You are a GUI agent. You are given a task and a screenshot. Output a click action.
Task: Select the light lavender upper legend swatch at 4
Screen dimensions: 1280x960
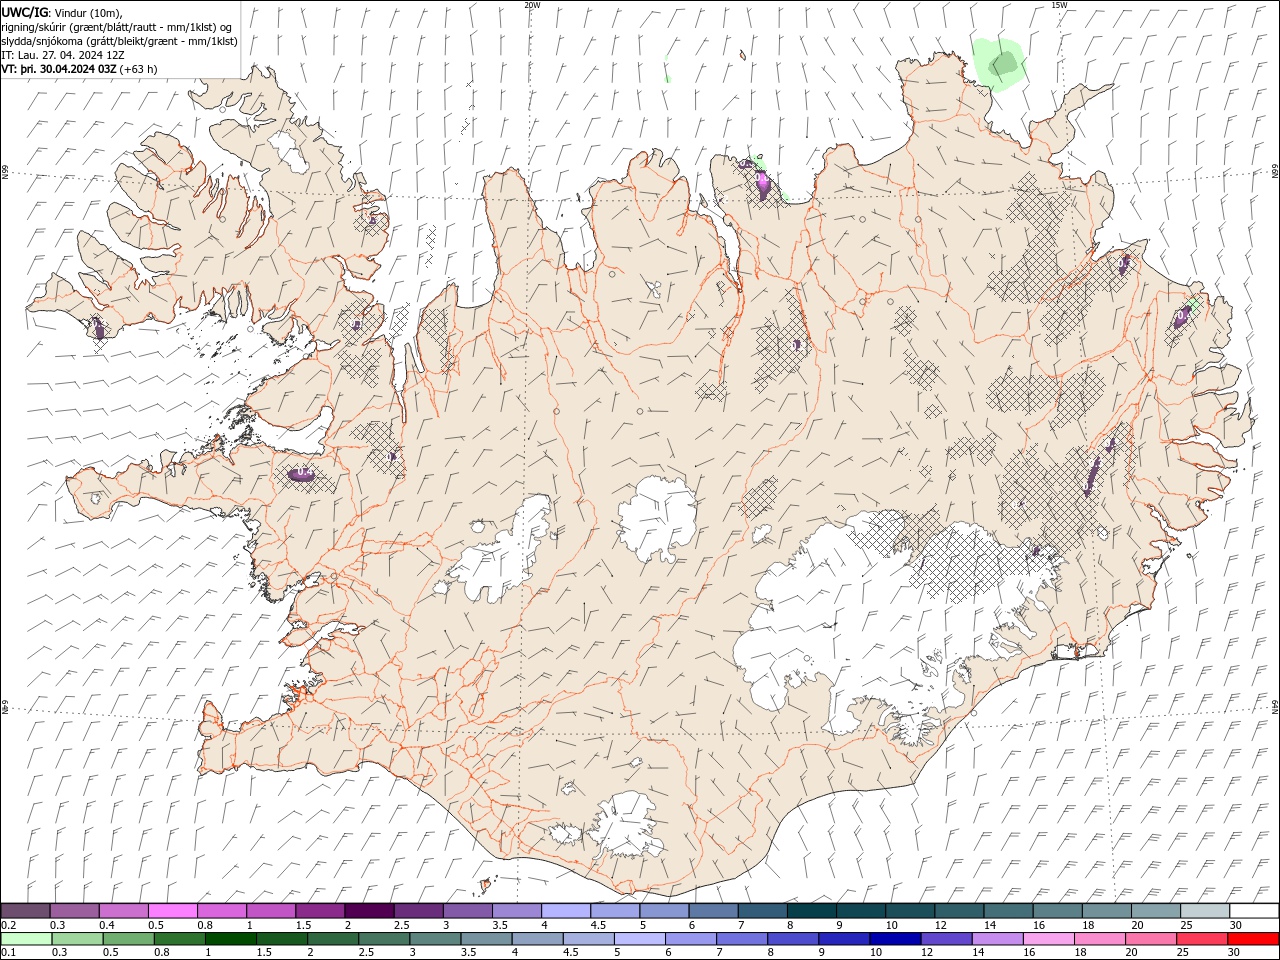pyautogui.click(x=566, y=911)
